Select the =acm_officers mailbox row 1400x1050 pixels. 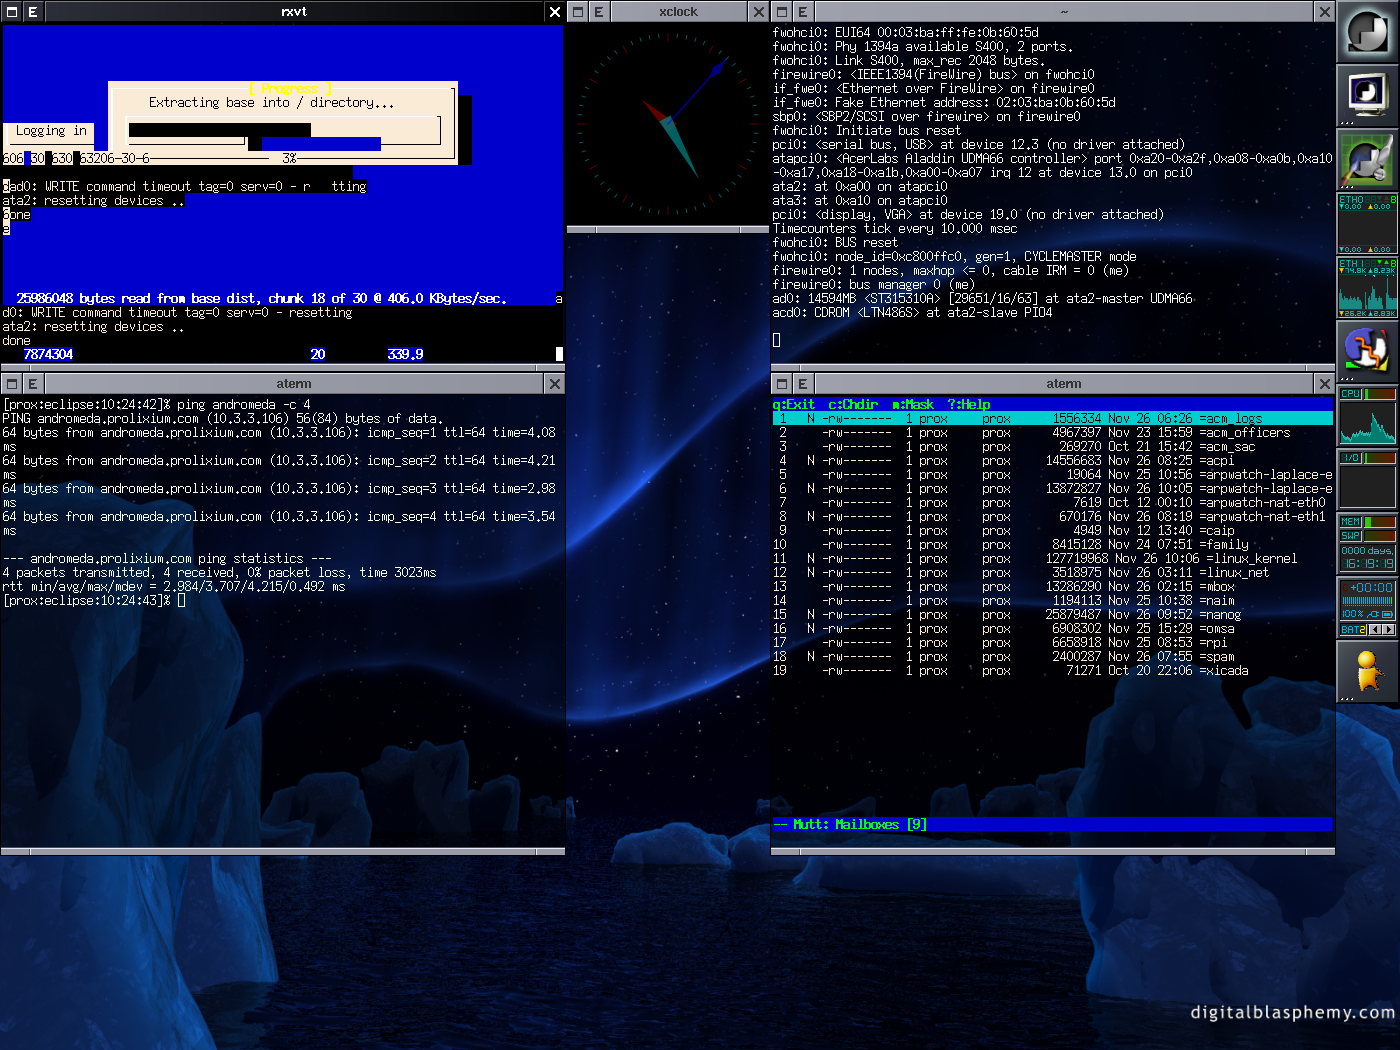[x=1052, y=433]
